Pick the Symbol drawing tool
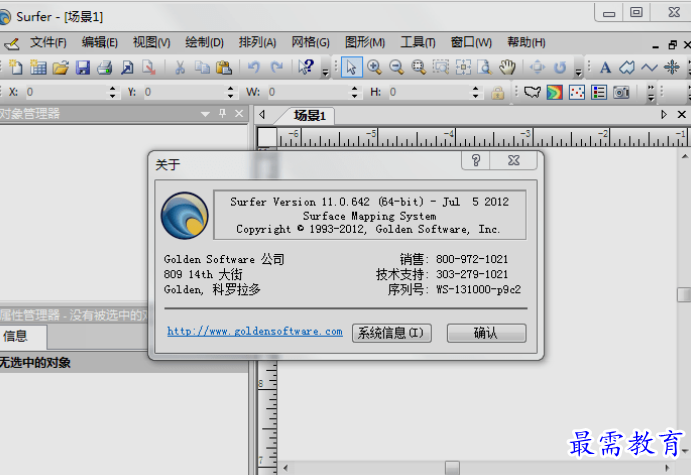The image size is (691, 475). [x=672, y=67]
